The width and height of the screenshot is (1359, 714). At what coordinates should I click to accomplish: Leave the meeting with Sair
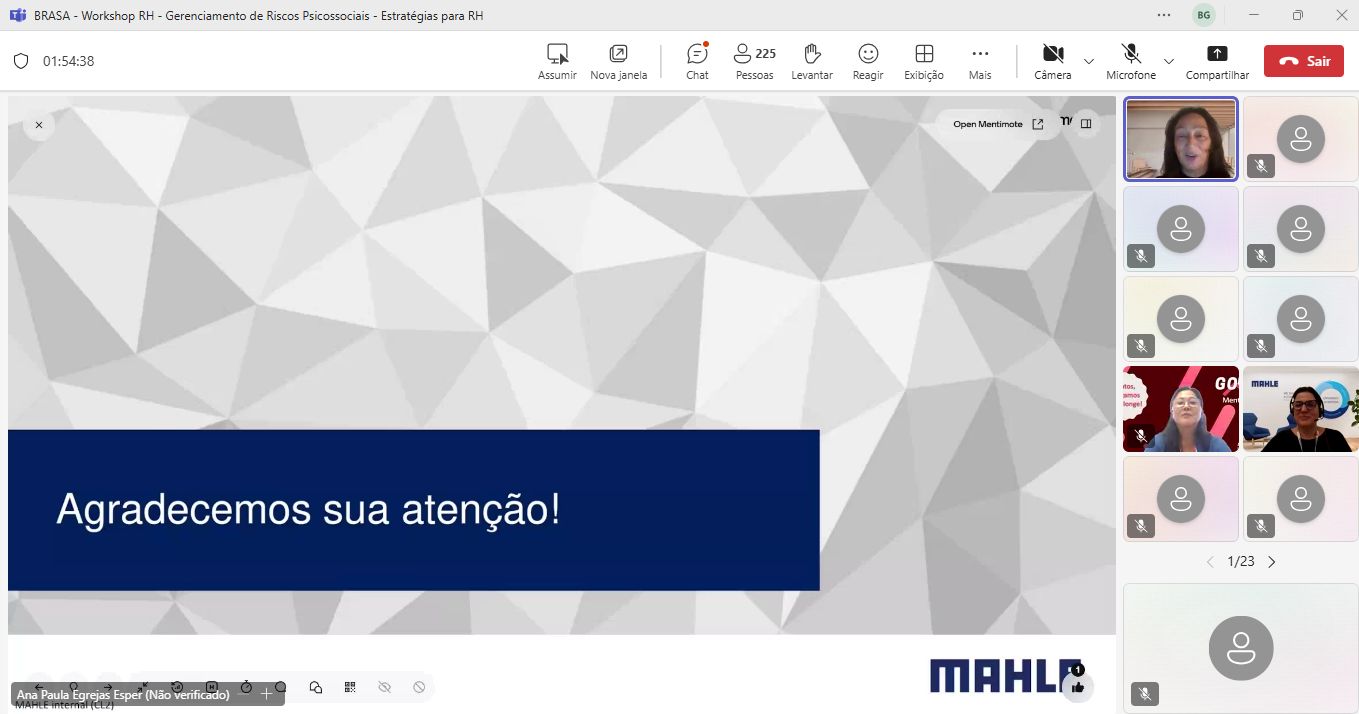[1303, 61]
